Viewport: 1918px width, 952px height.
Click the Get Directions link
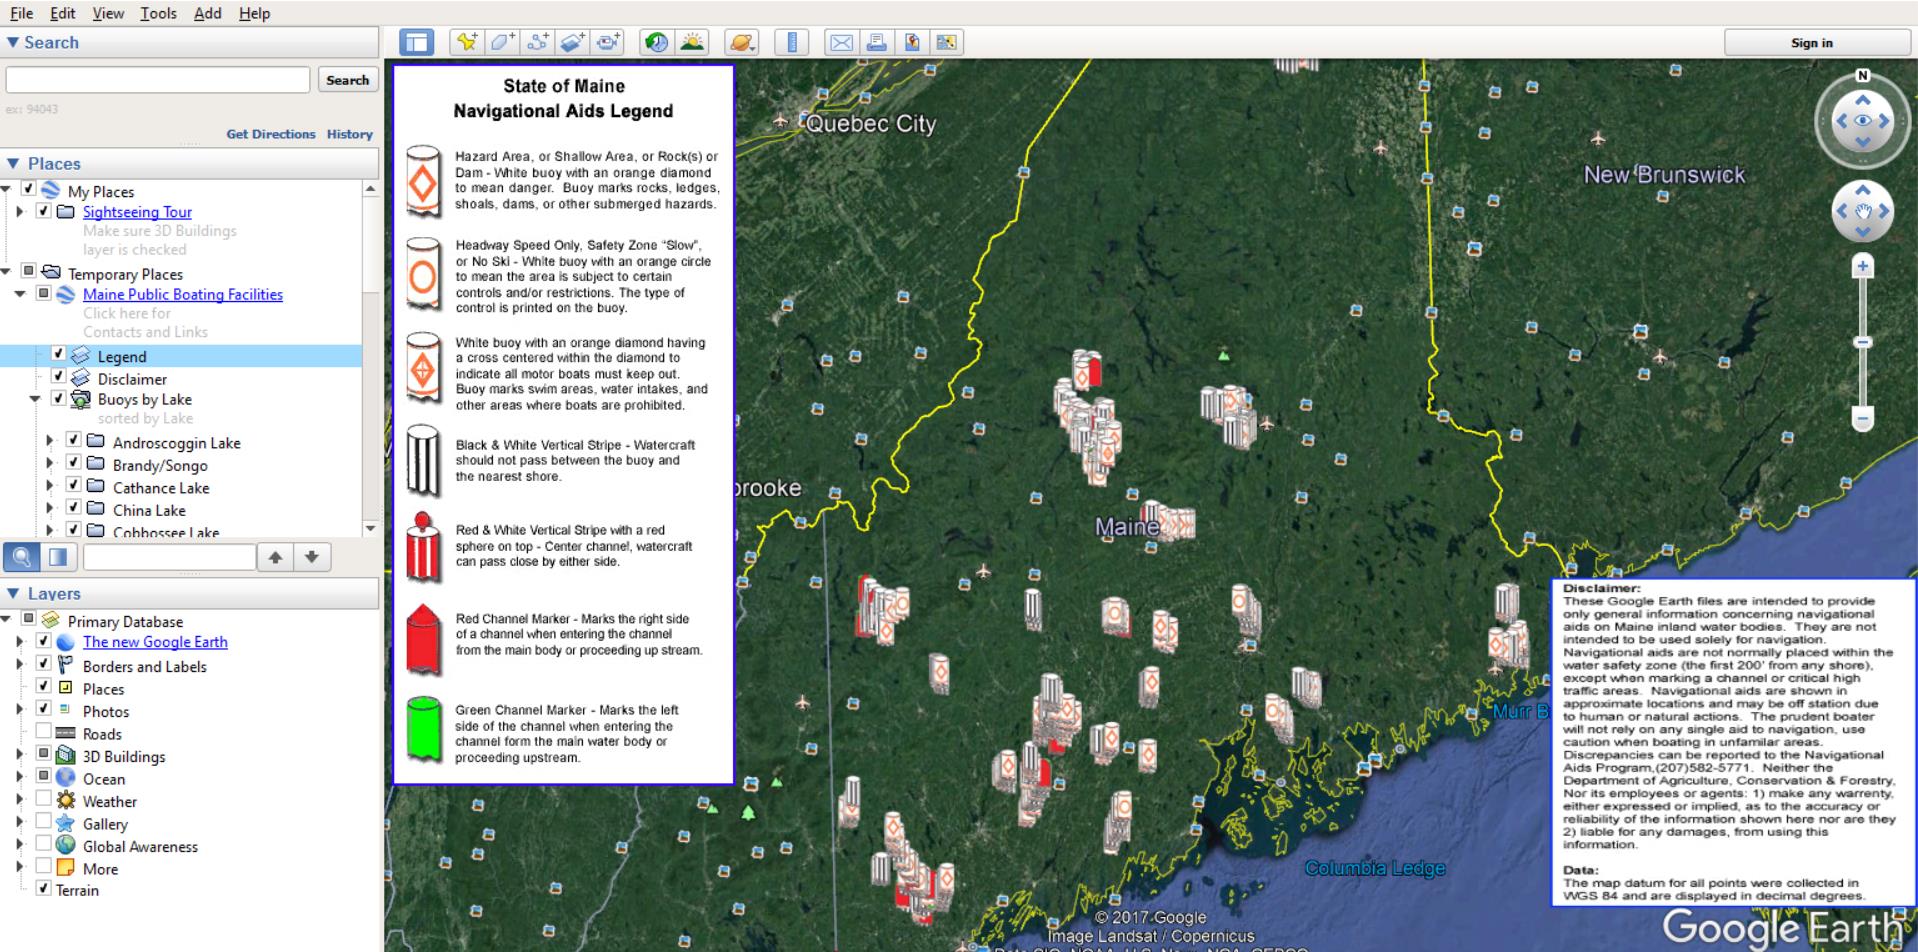coord(271,133)
